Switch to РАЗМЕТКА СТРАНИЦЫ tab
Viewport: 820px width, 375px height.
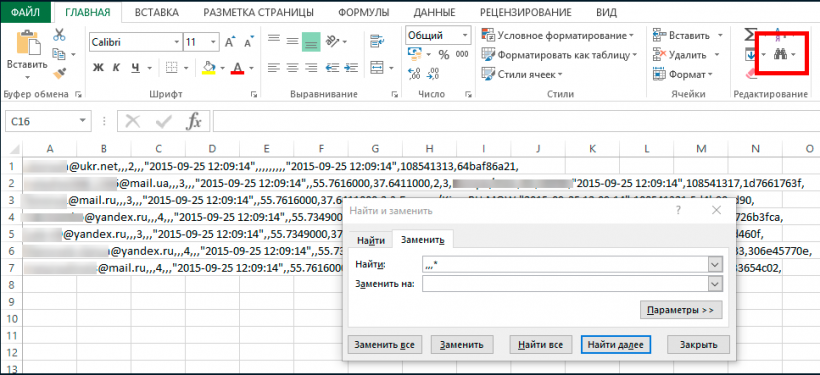pyautogui.click(x=258, y=12)
